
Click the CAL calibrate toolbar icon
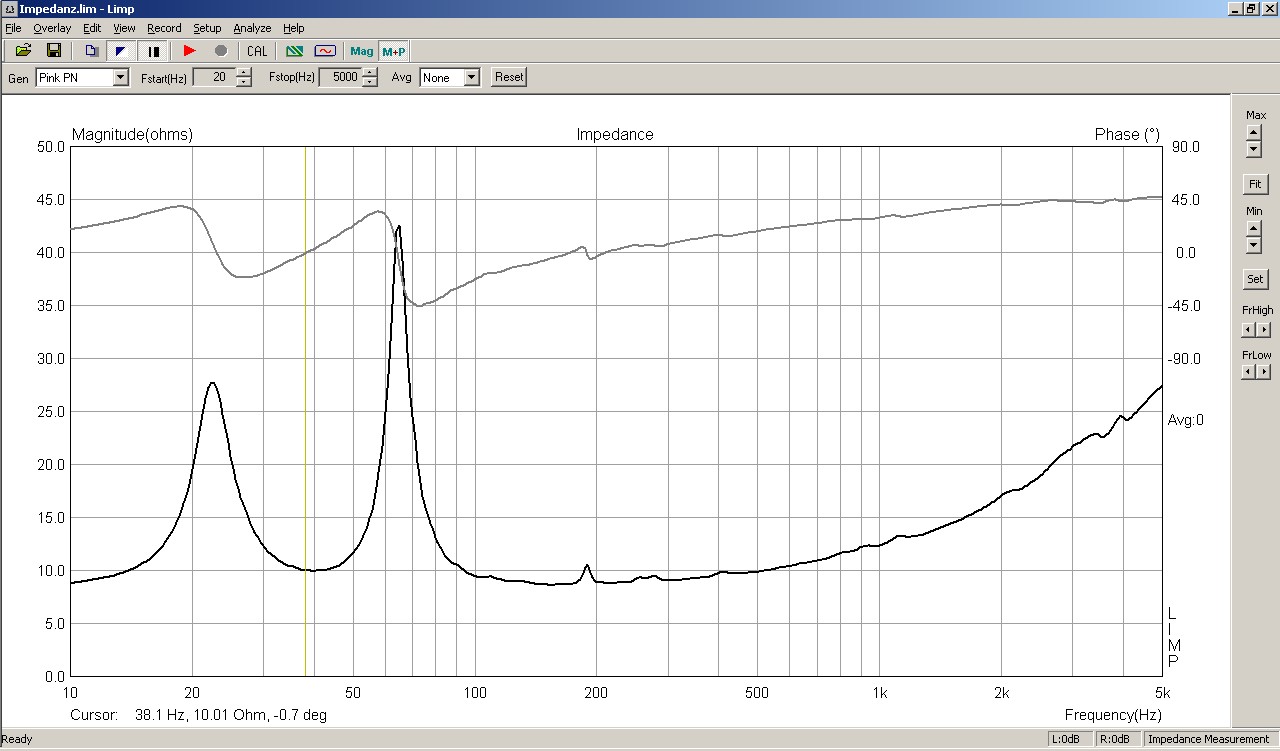click(257, 51)
